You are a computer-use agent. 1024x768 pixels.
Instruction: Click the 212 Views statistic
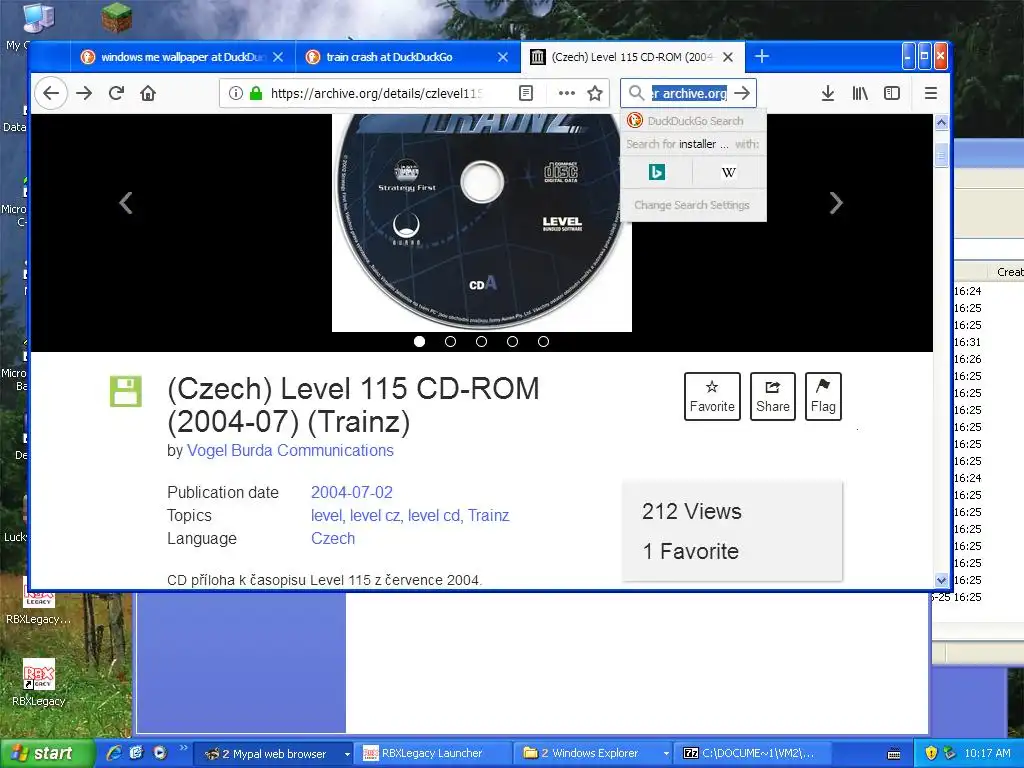(692, 511)
